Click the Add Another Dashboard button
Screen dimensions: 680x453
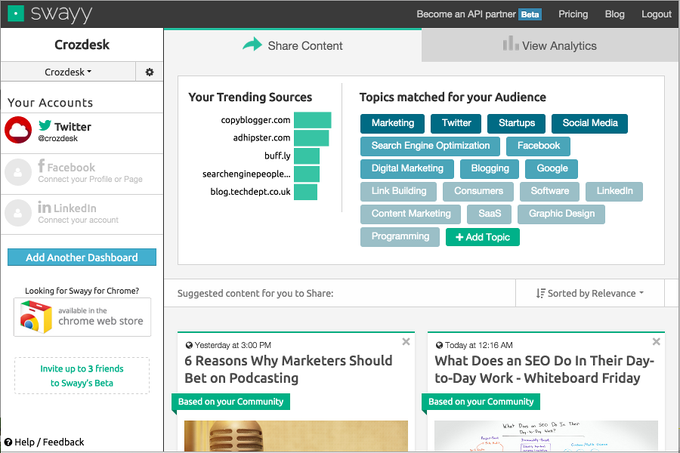[82, 257]
